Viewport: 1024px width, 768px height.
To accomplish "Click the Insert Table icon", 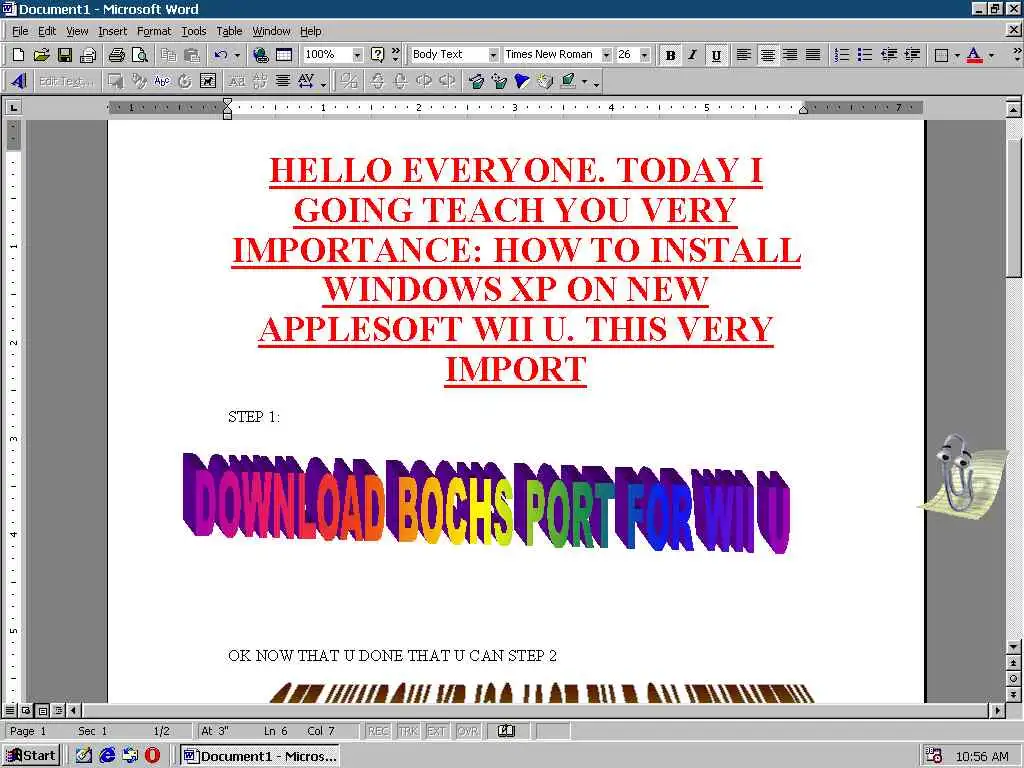I will pos(283,55).
